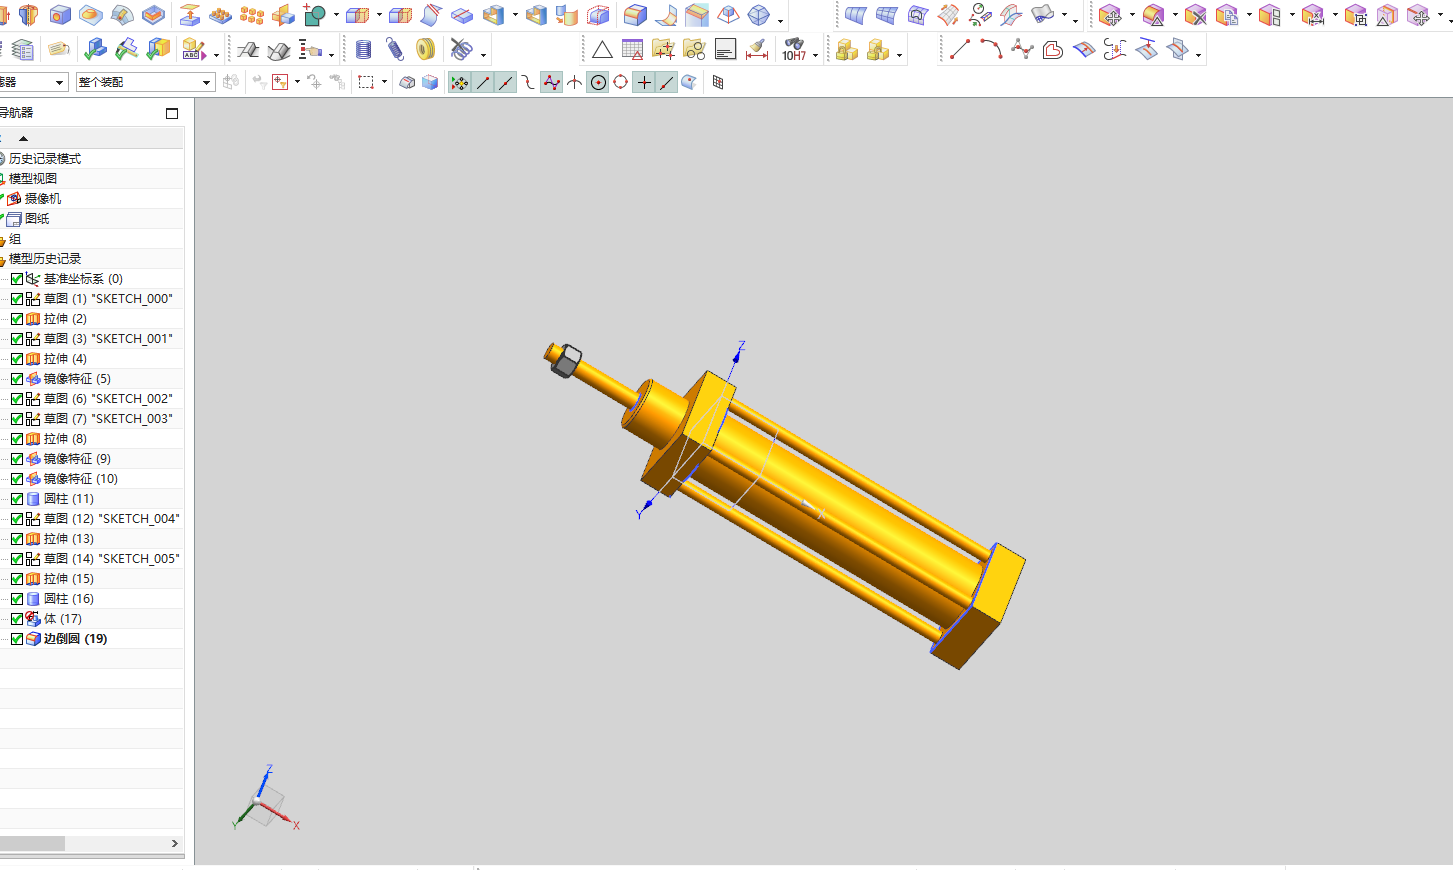Click the Unite boolean tool icon

[x=315, y=15]
